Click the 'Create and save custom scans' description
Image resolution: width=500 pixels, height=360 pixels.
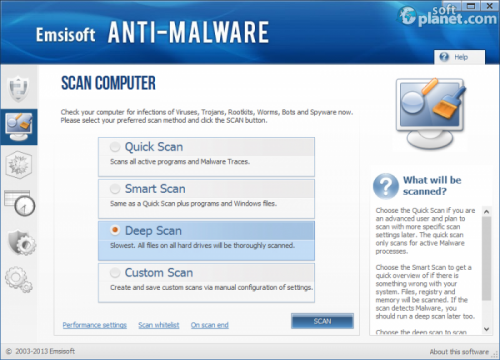coord(211,287)
